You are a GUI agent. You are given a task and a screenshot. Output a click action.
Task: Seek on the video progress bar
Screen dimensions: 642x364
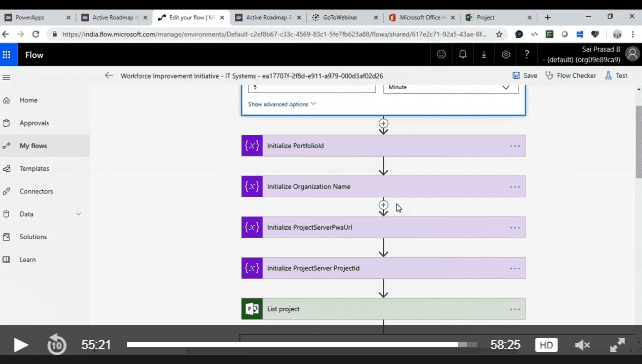(x=301, y=345)
